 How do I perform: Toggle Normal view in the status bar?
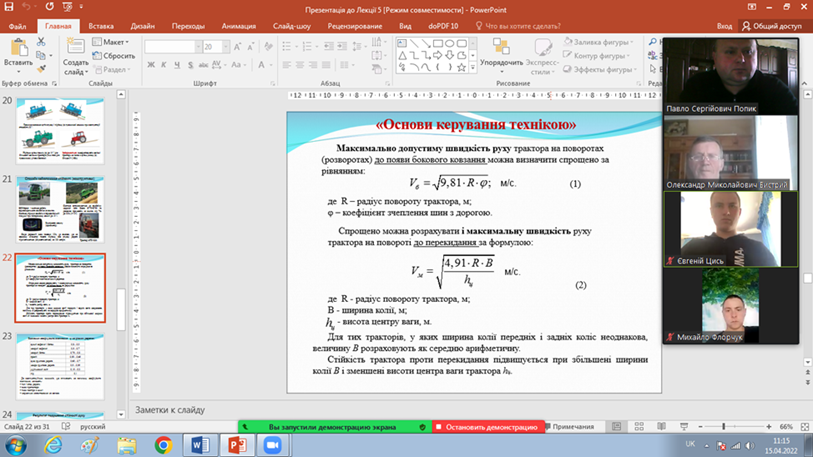tap(616, 426)
